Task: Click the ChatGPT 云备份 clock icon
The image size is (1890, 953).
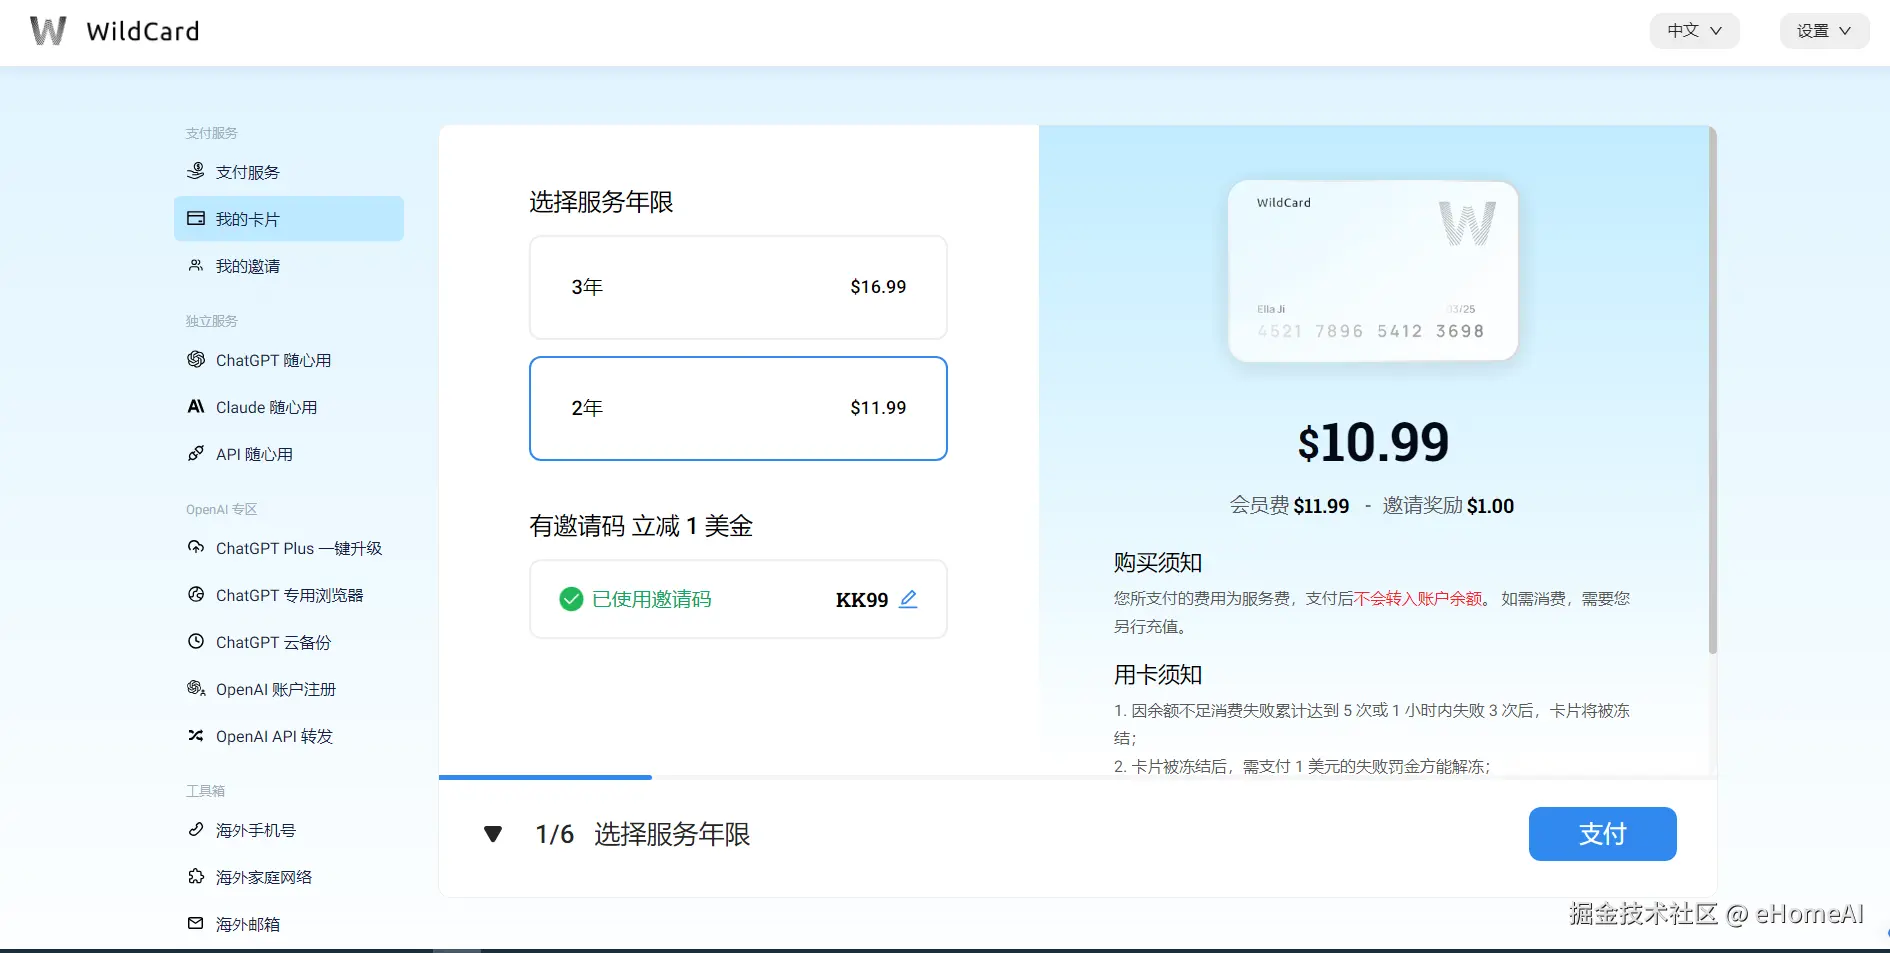Action: click(196, 642)
